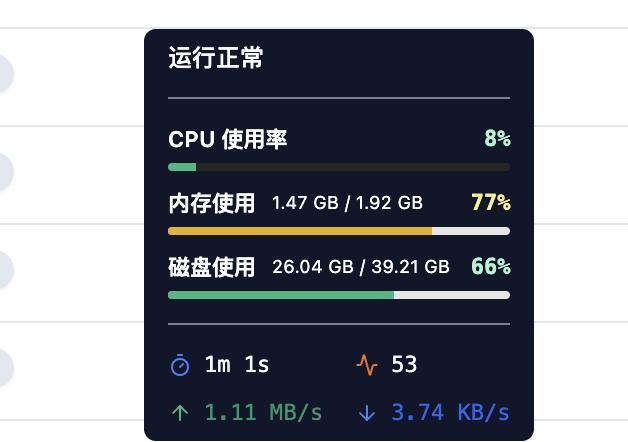Click the number 53 beside pulse icon

(x=404, y=365)
